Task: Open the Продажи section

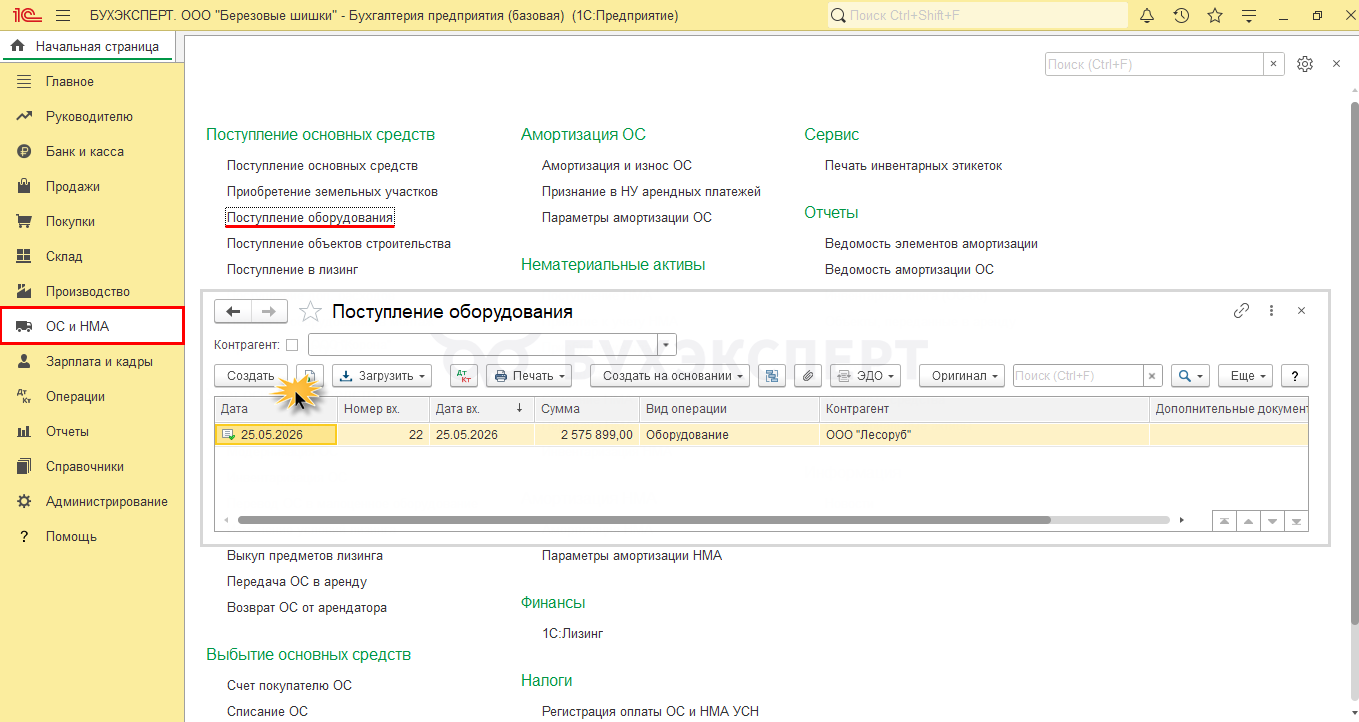Action: [92, 186]
